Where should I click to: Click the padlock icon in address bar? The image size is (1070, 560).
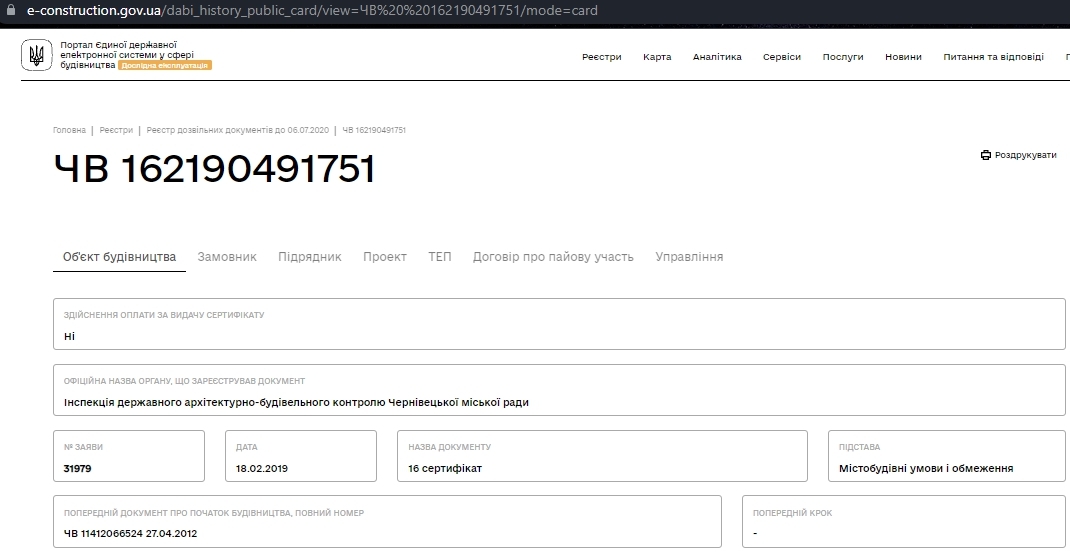11,10
